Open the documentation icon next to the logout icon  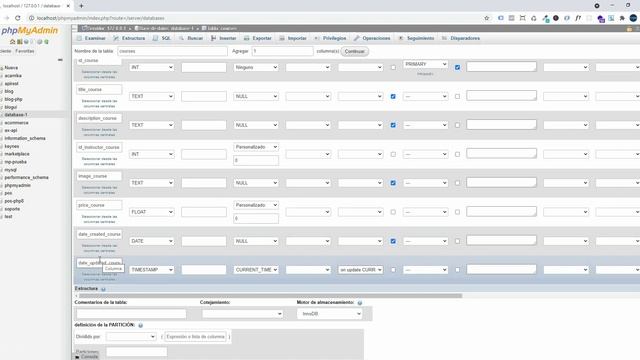coord(26,42)
